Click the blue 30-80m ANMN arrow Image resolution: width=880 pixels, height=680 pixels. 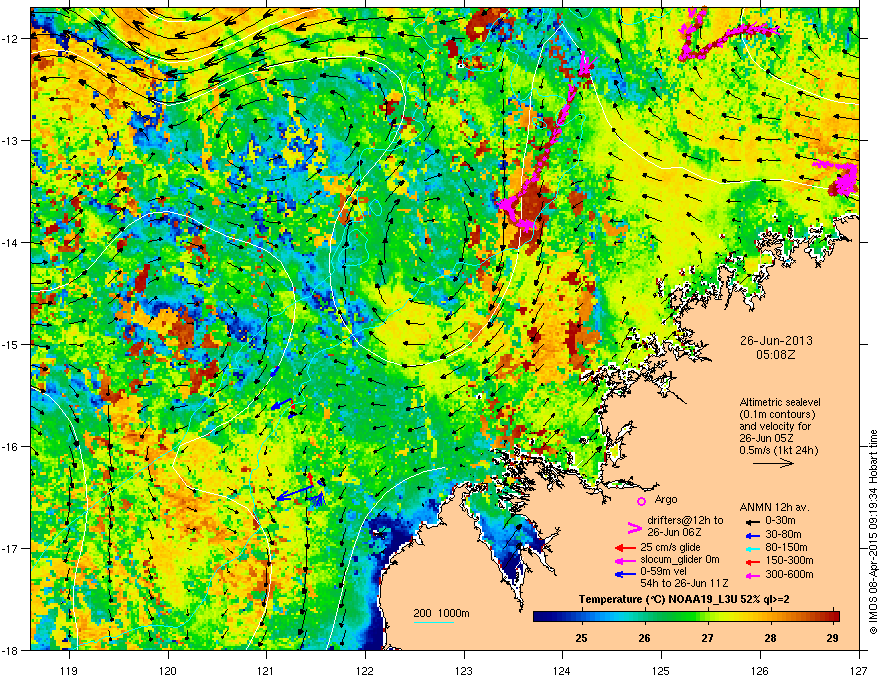coord(752,535)
